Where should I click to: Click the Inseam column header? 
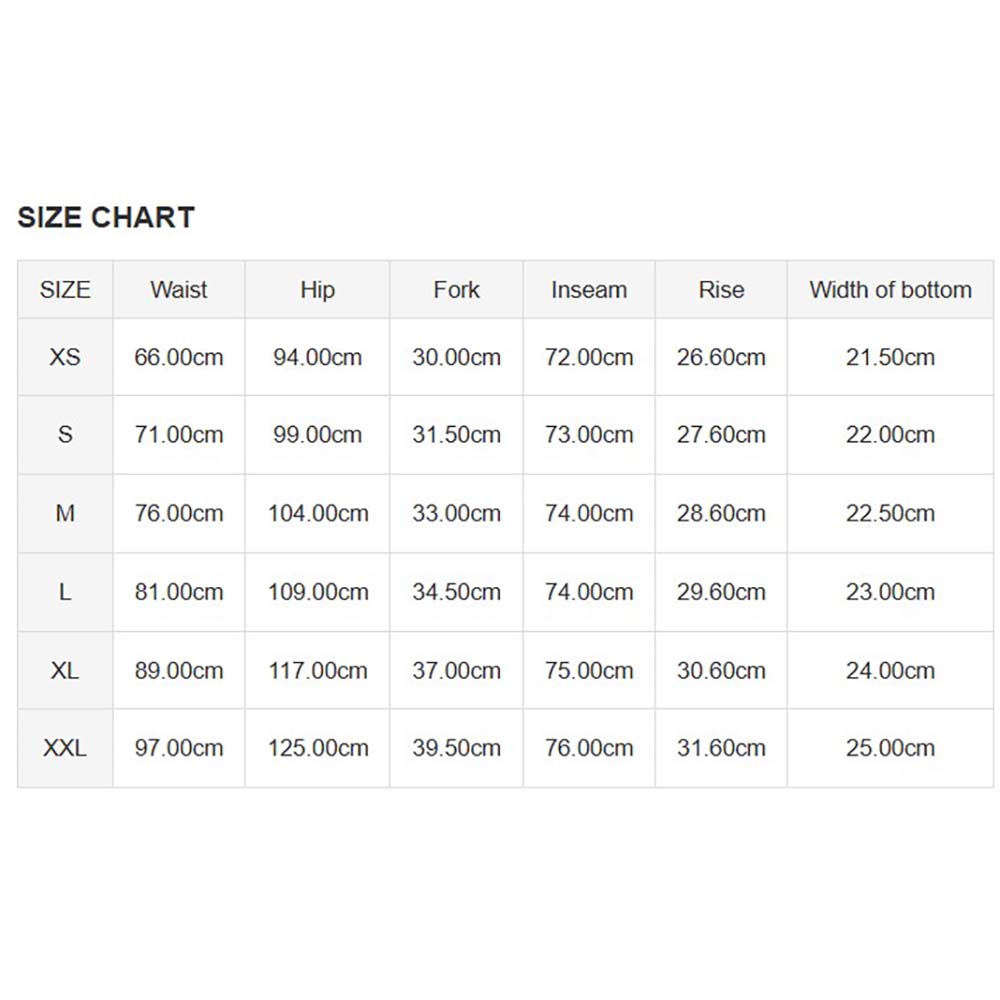coord(589,290)
